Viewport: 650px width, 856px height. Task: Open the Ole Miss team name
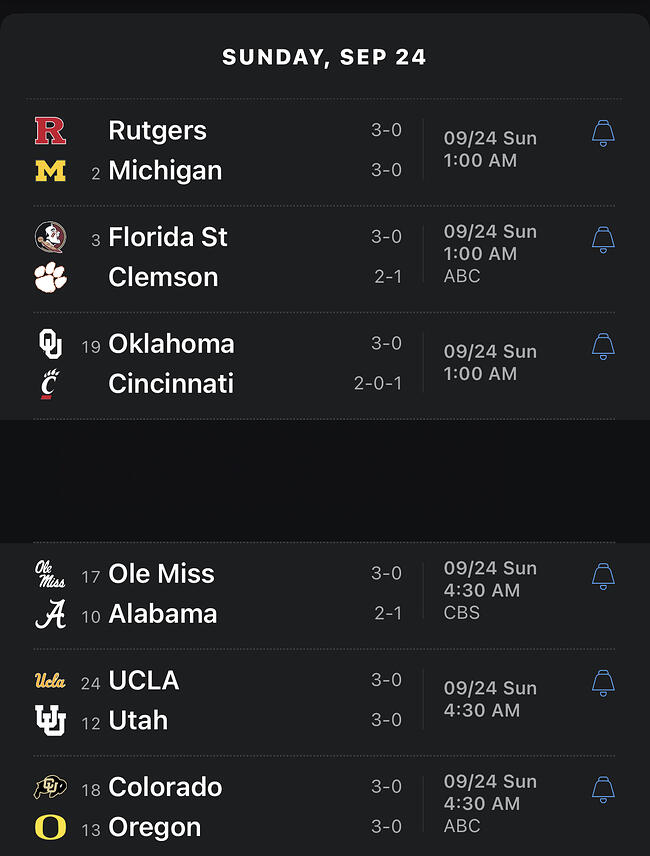[x=162, y=574]
